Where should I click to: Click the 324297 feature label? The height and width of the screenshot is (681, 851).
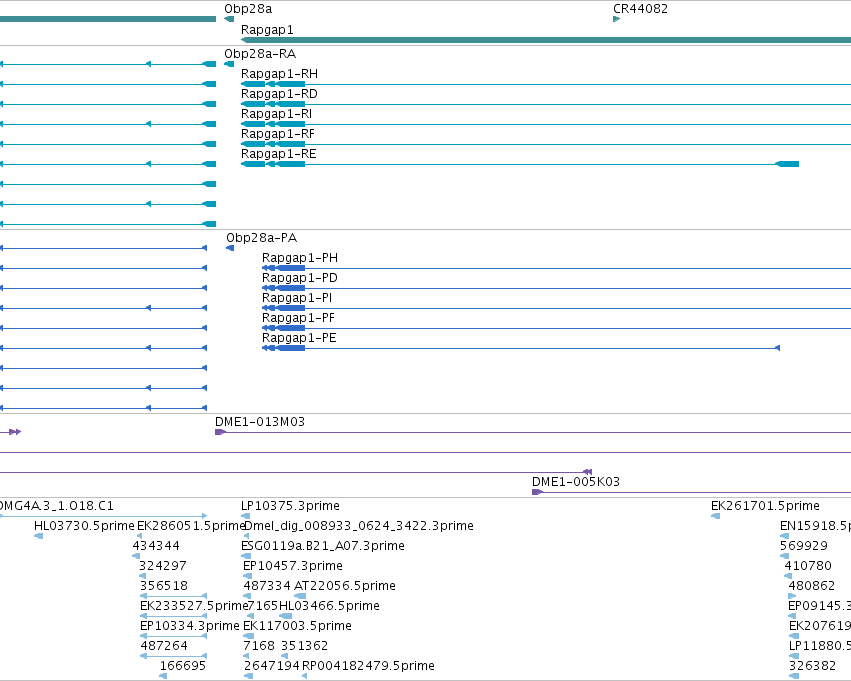point(163,566)
